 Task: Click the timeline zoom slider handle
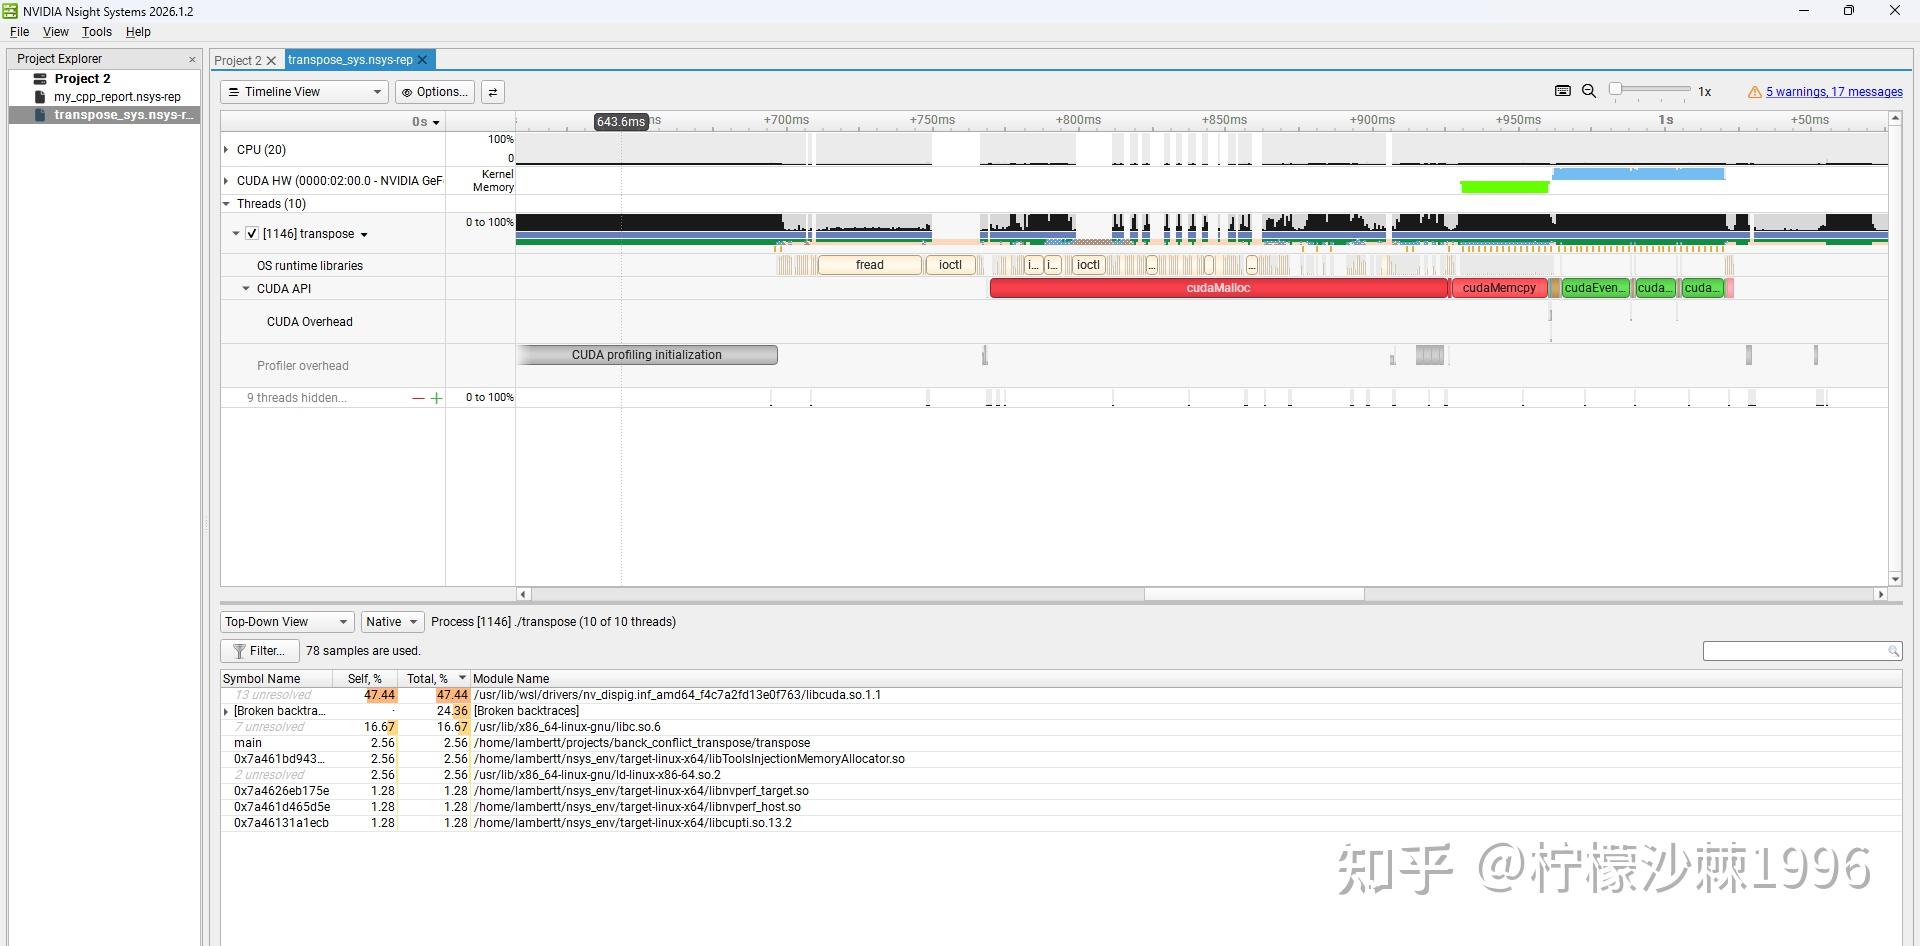tap(1615, 90)
